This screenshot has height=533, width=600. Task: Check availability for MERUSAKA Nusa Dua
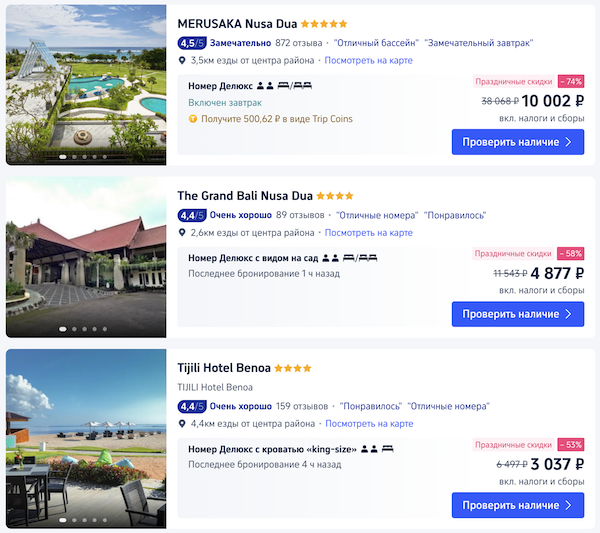pos(517,142)
